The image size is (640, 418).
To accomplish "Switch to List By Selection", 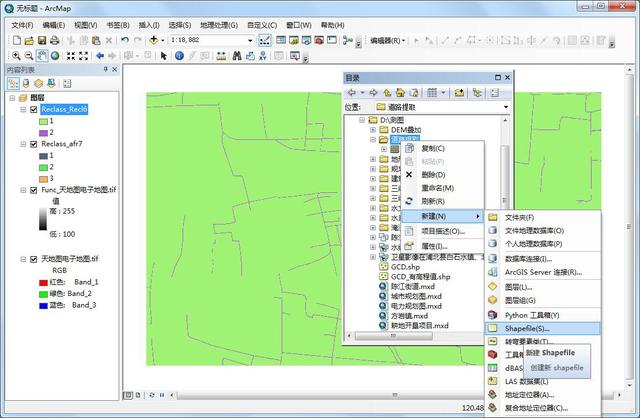I will (x=51, y=83).
